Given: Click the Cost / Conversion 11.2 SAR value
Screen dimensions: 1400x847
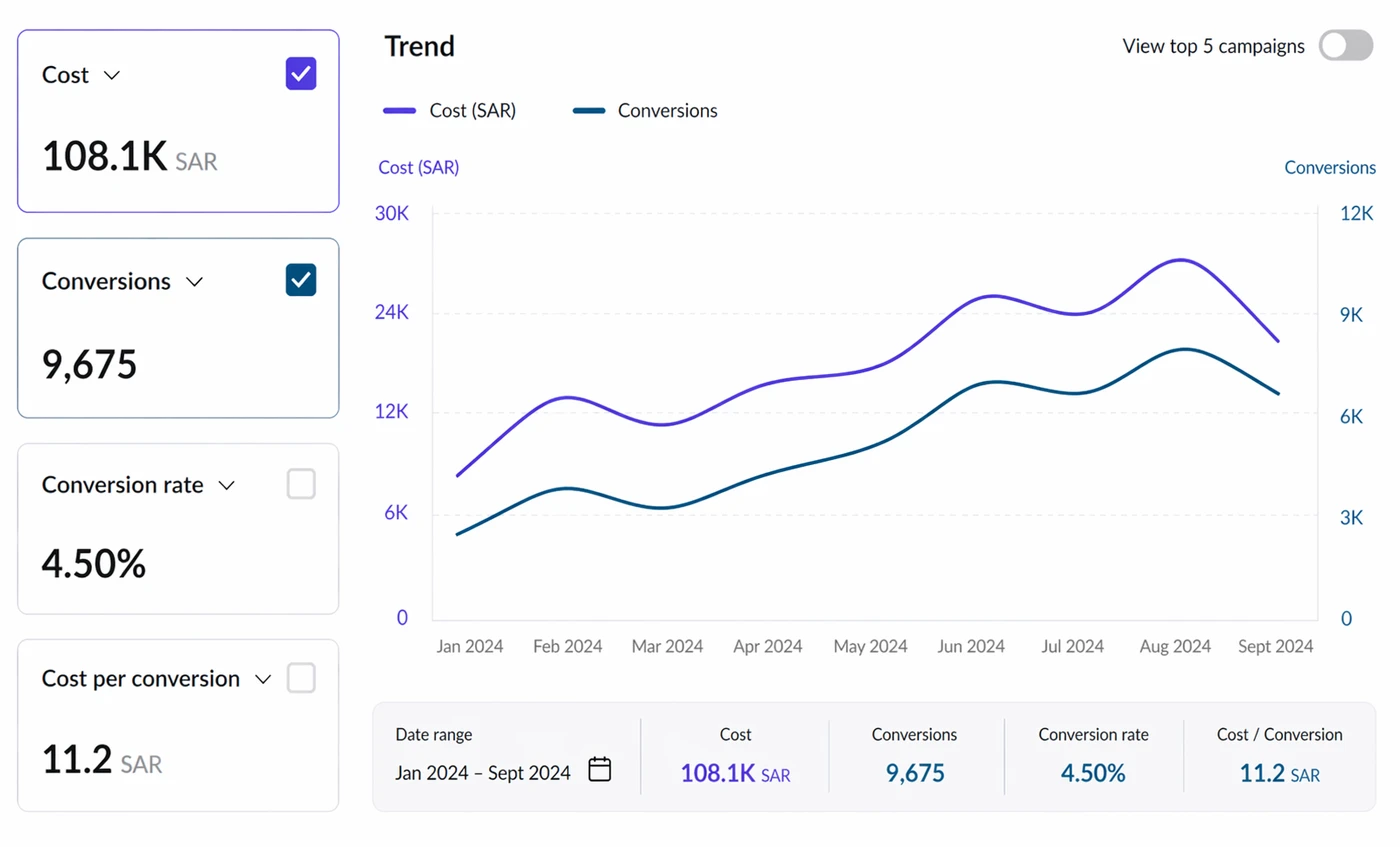Looking at the screenshot, I should pyautogui.click(x=1280, y=773).
